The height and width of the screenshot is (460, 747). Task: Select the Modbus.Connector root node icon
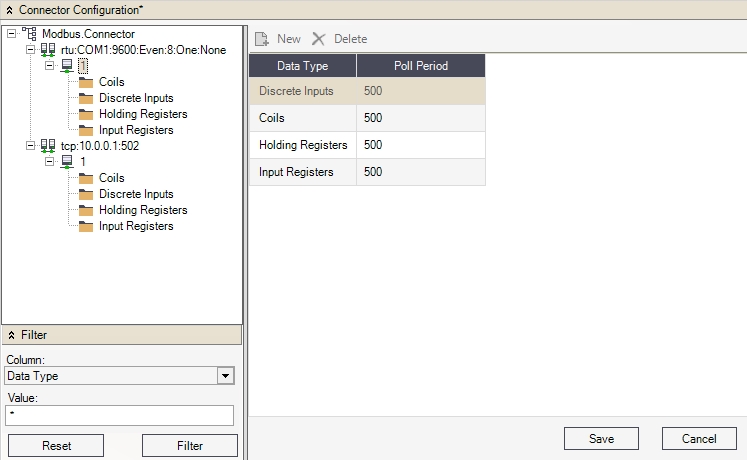[x=30, y=34]
